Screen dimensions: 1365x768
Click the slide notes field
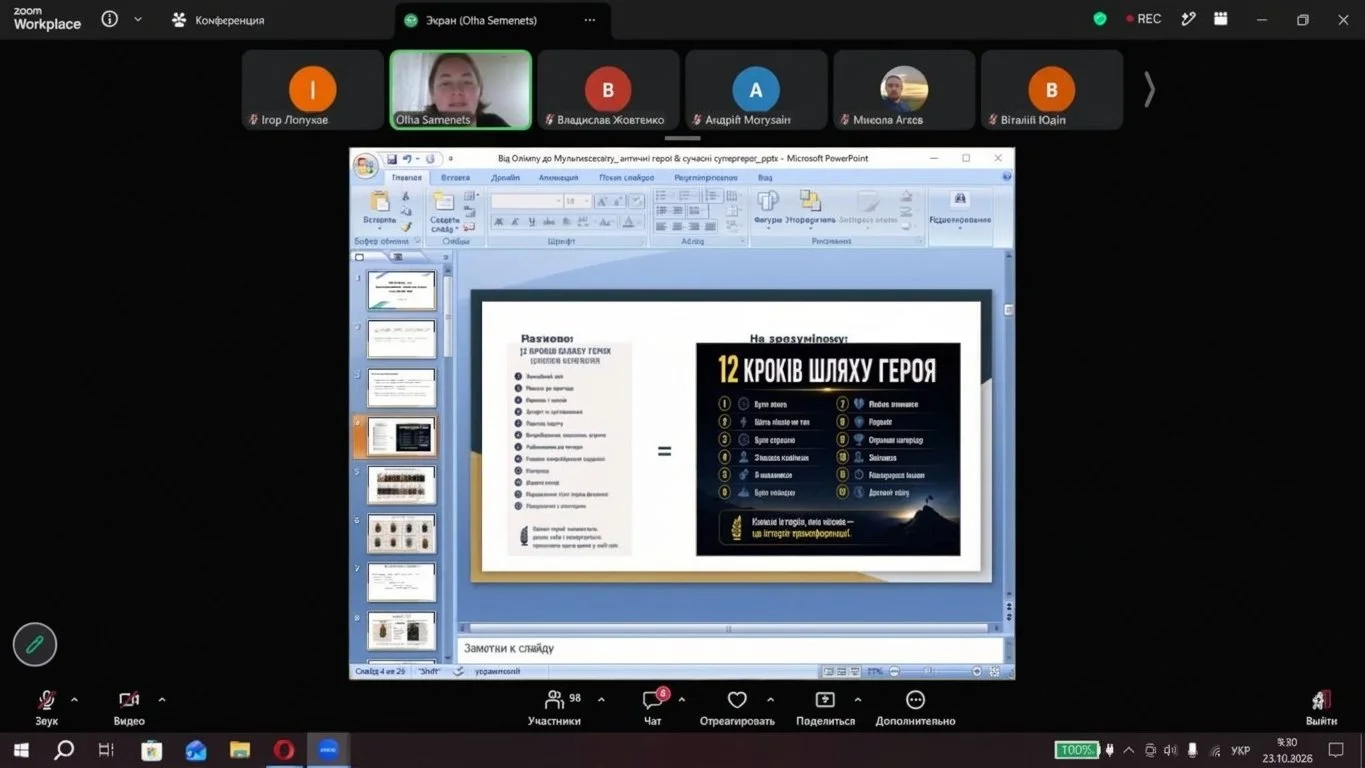pyautogui.click(x=729, y=648)
